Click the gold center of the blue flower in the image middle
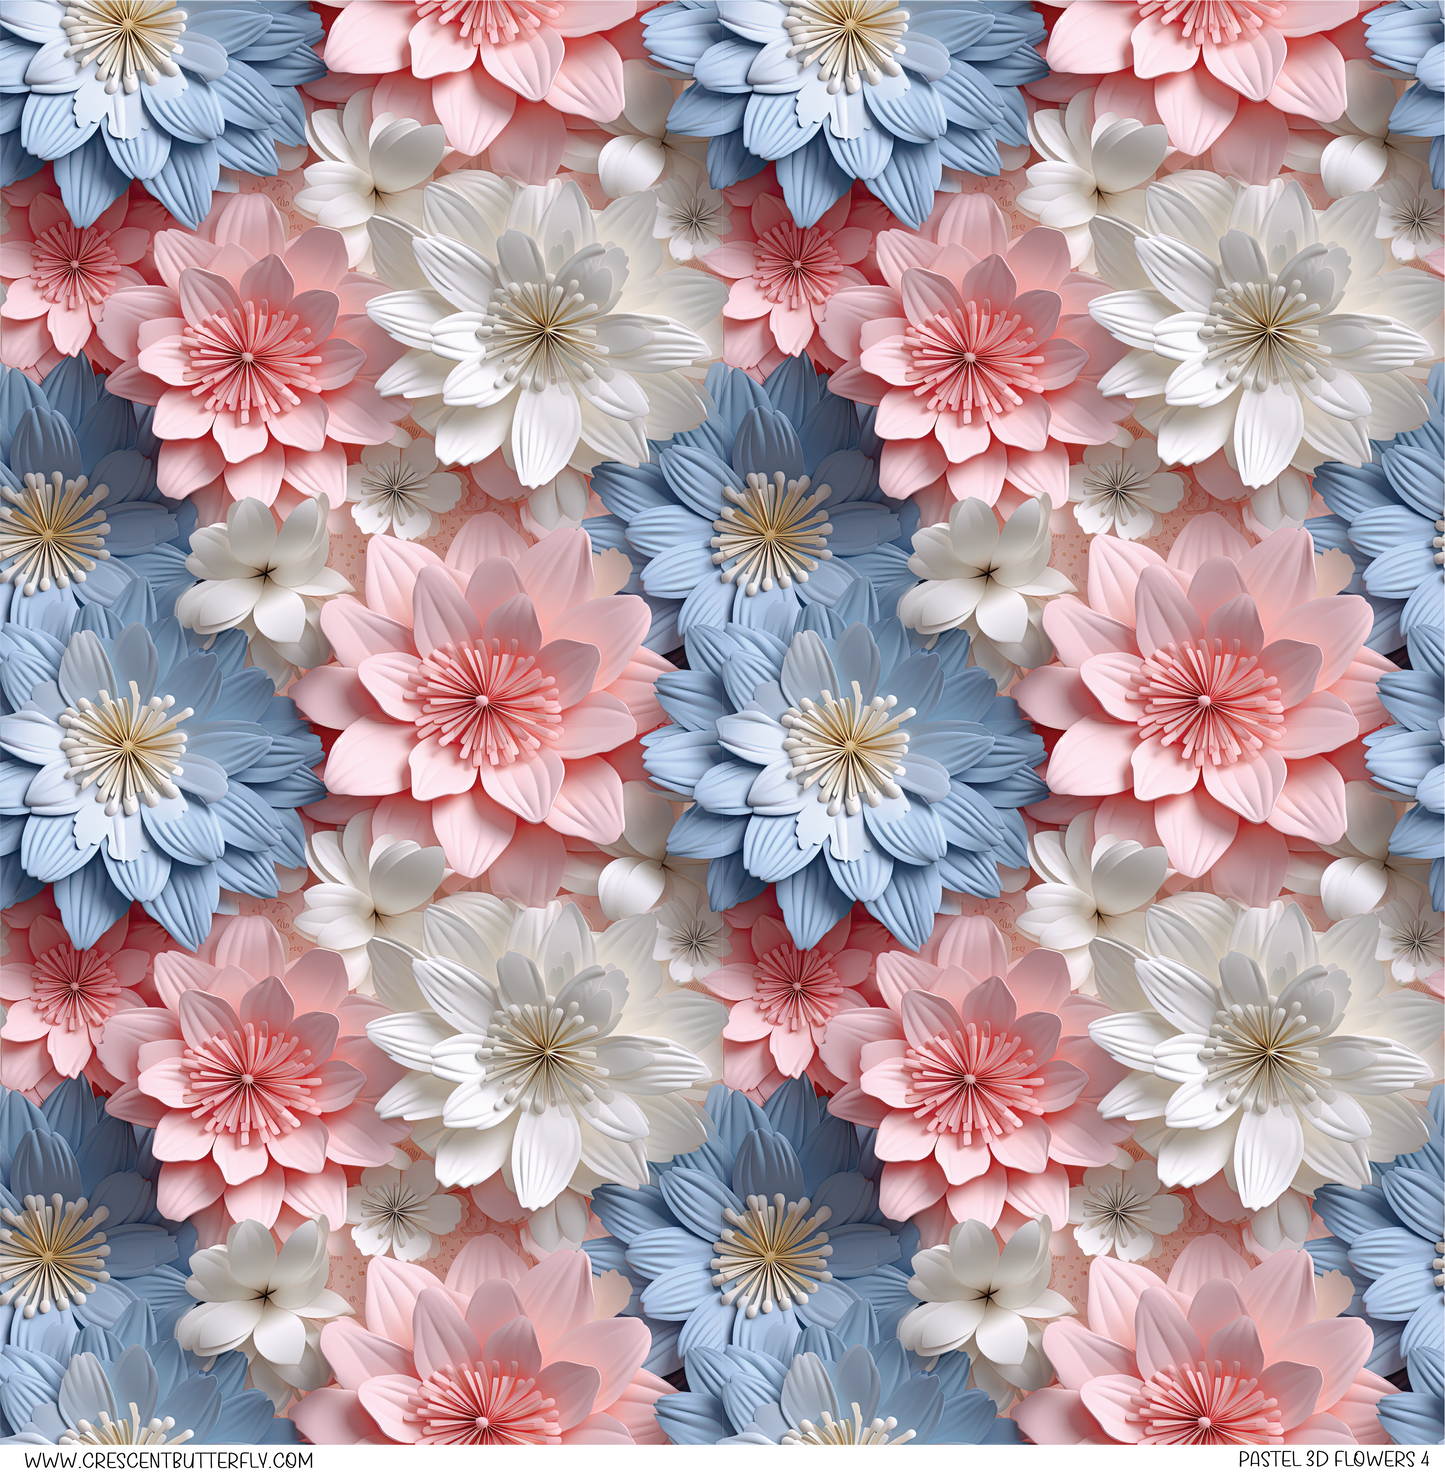 click(x=771, y=530)
